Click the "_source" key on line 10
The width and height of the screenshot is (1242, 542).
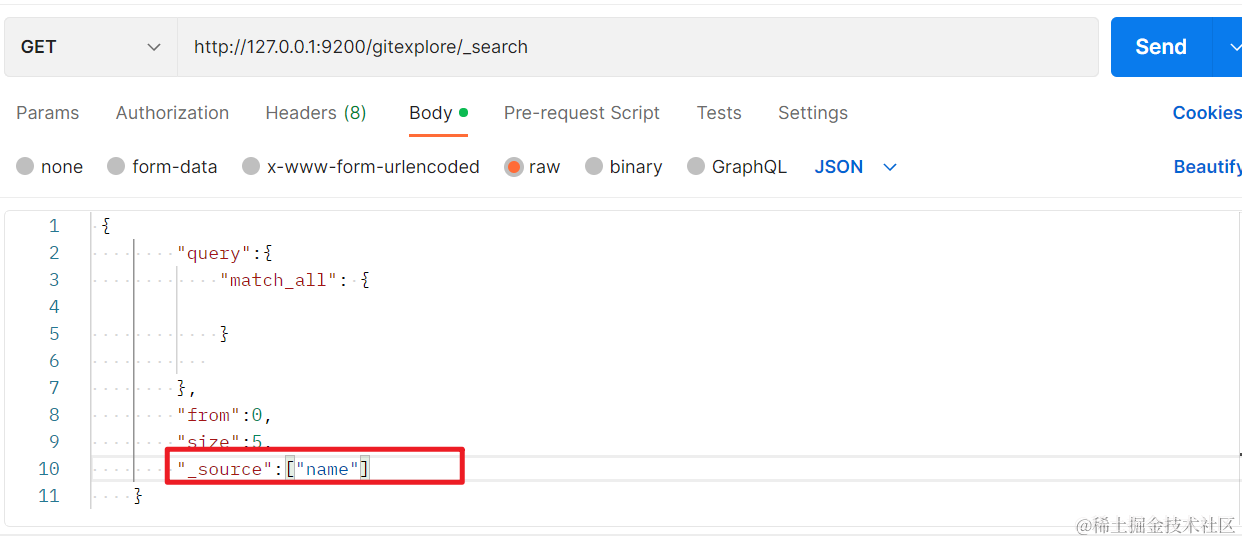click(225, 469)
